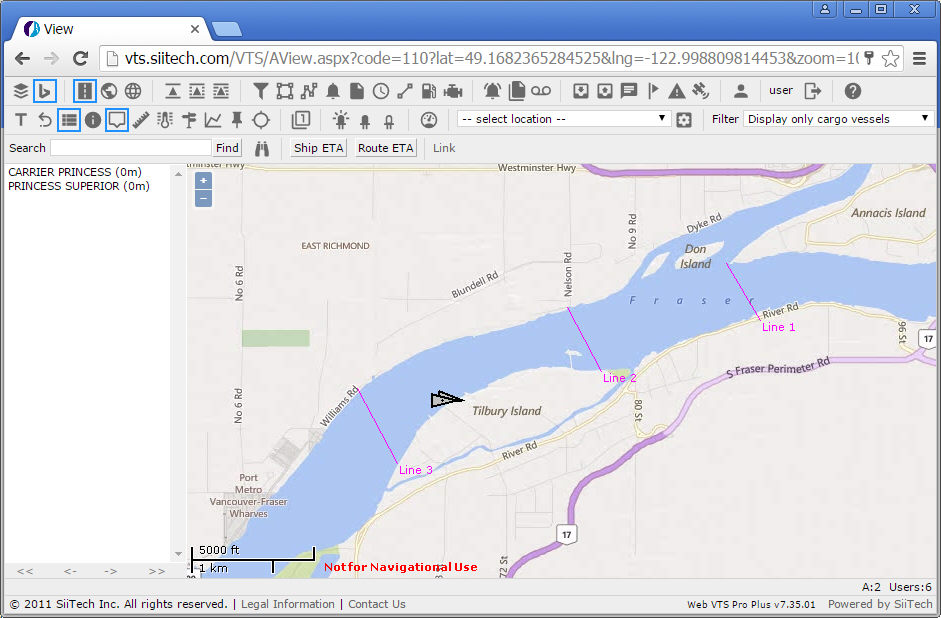
Task: Click the log out icon
Action: click(813, 91)
